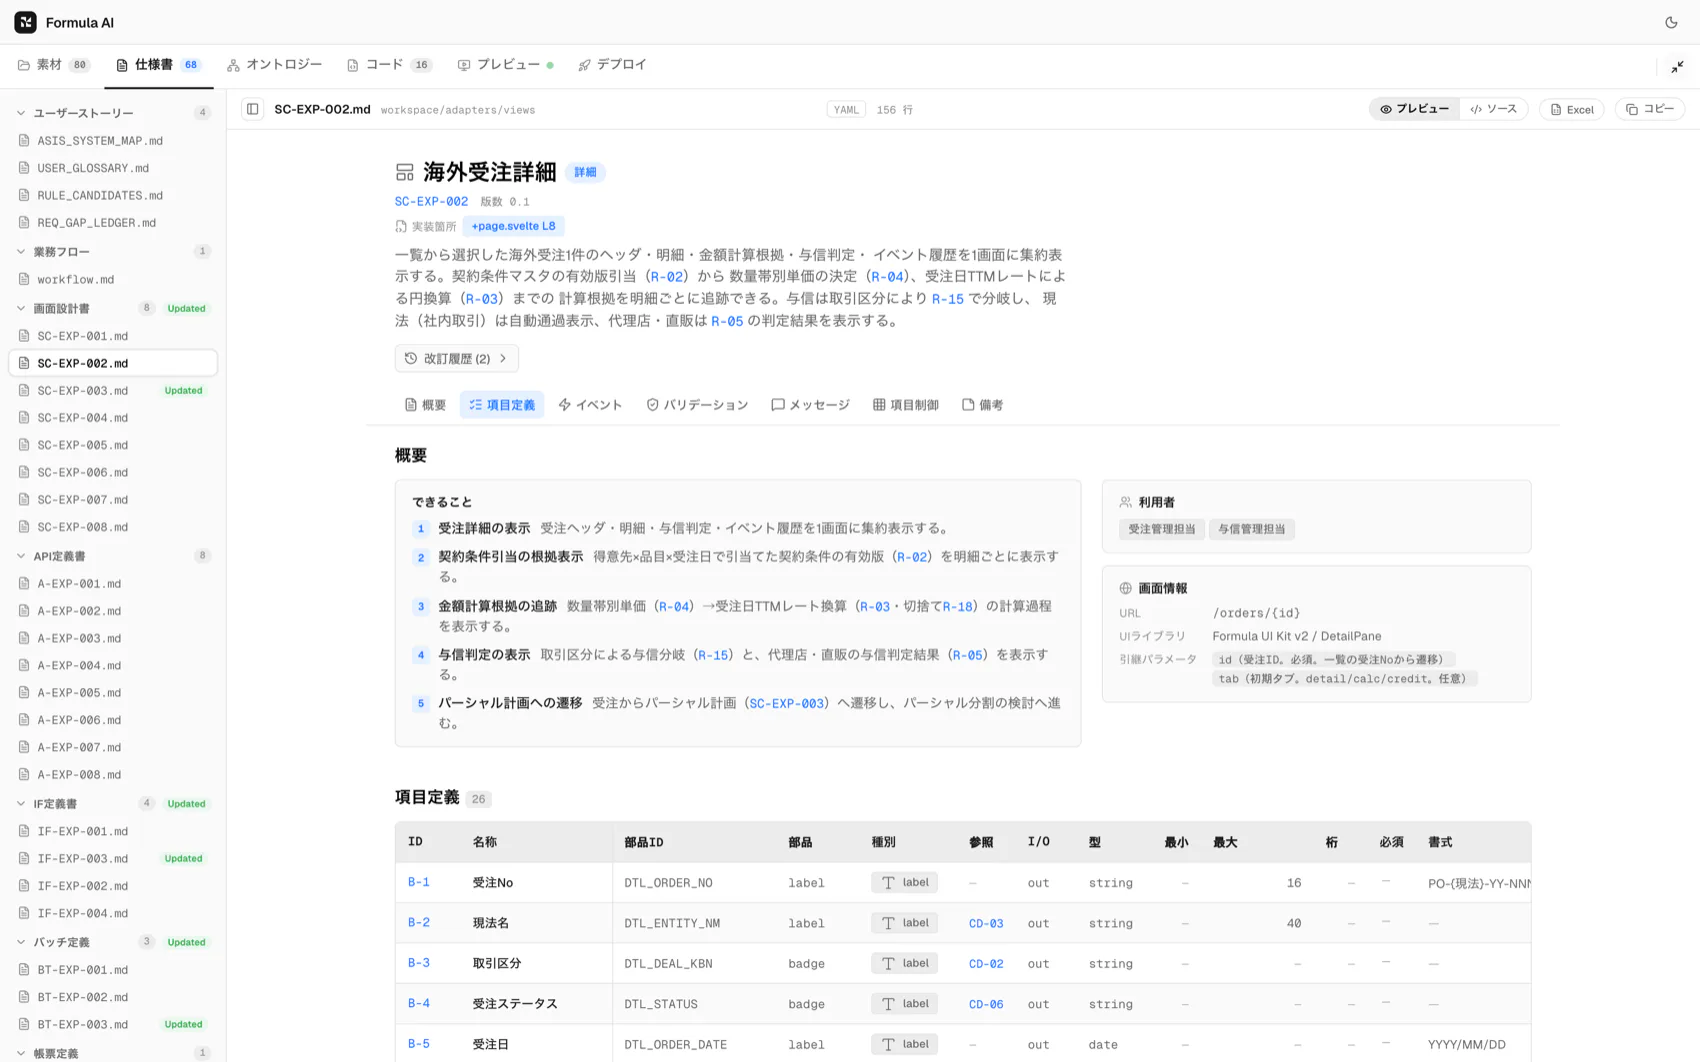Open CD-06 reference in 受注ステータス row
Screen dimensions: 1700x1062
coord(986,1004)
